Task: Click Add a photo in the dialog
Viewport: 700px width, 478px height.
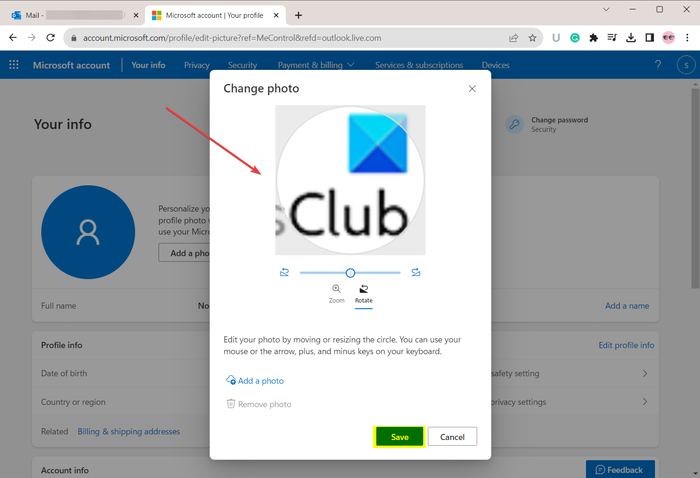Action: 255,381
